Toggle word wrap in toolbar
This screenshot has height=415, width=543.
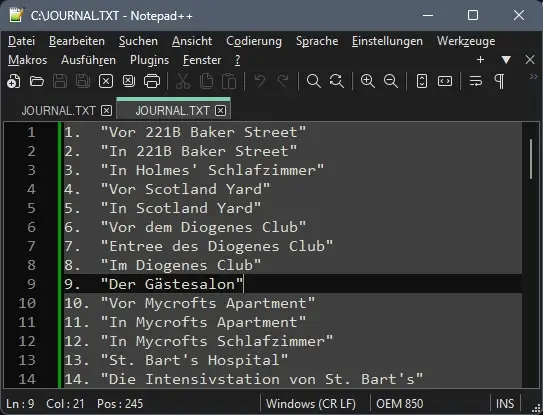476,81
